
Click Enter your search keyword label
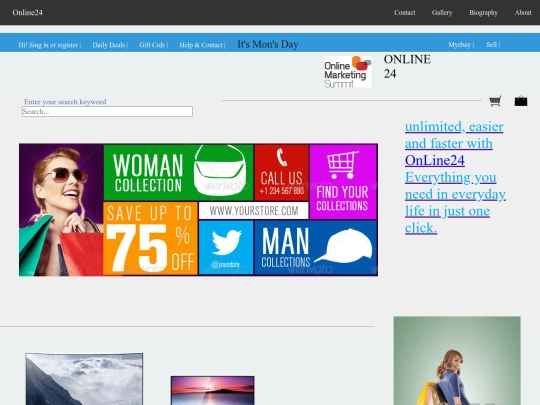(x=65, y=102)
